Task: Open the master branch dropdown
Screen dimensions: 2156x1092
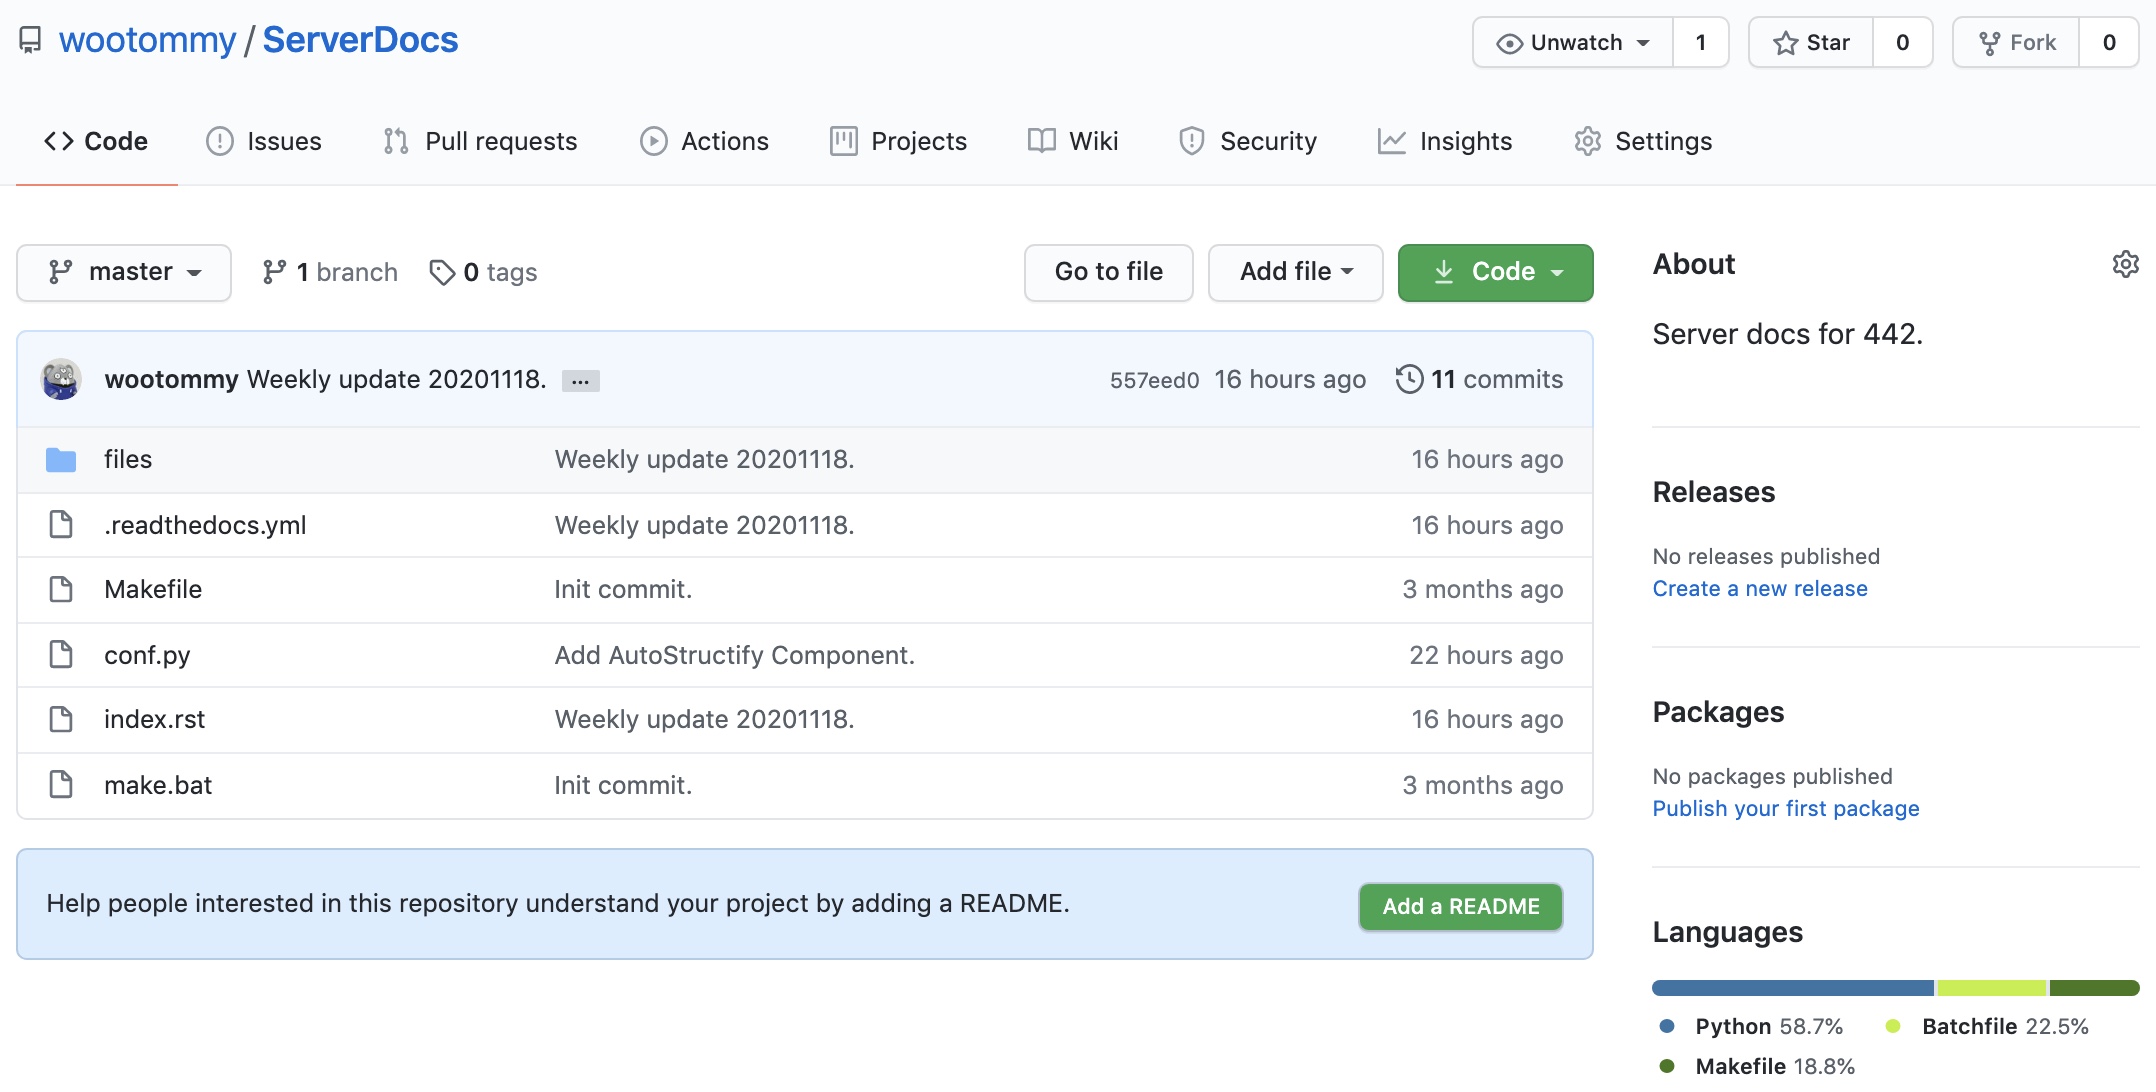Action: (x=124, y=272)
